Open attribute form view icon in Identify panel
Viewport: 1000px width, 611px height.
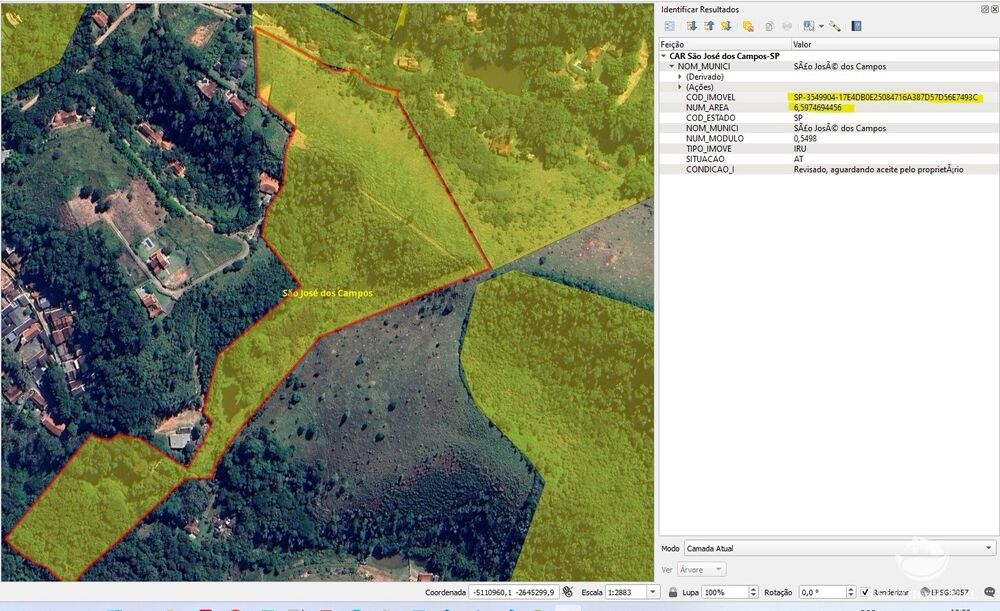click(x=669, y=26)
